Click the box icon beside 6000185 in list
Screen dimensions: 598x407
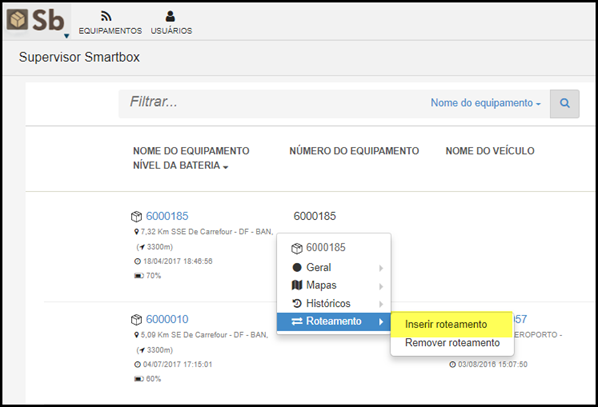[x=136, y=217]
